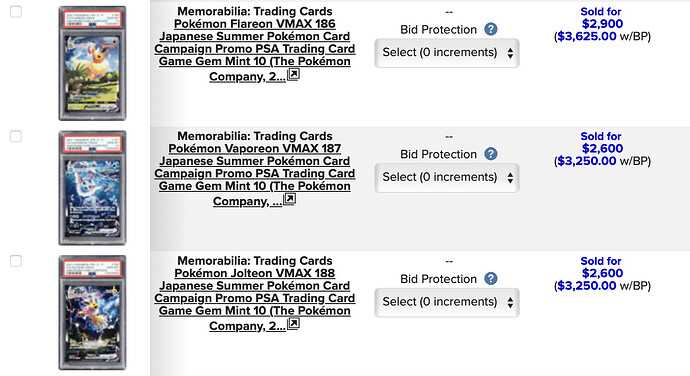Screen dimensions: 690x376
Task: Tick the checkbox beside Flareon VMAX 186
Action: pos(16,11)
